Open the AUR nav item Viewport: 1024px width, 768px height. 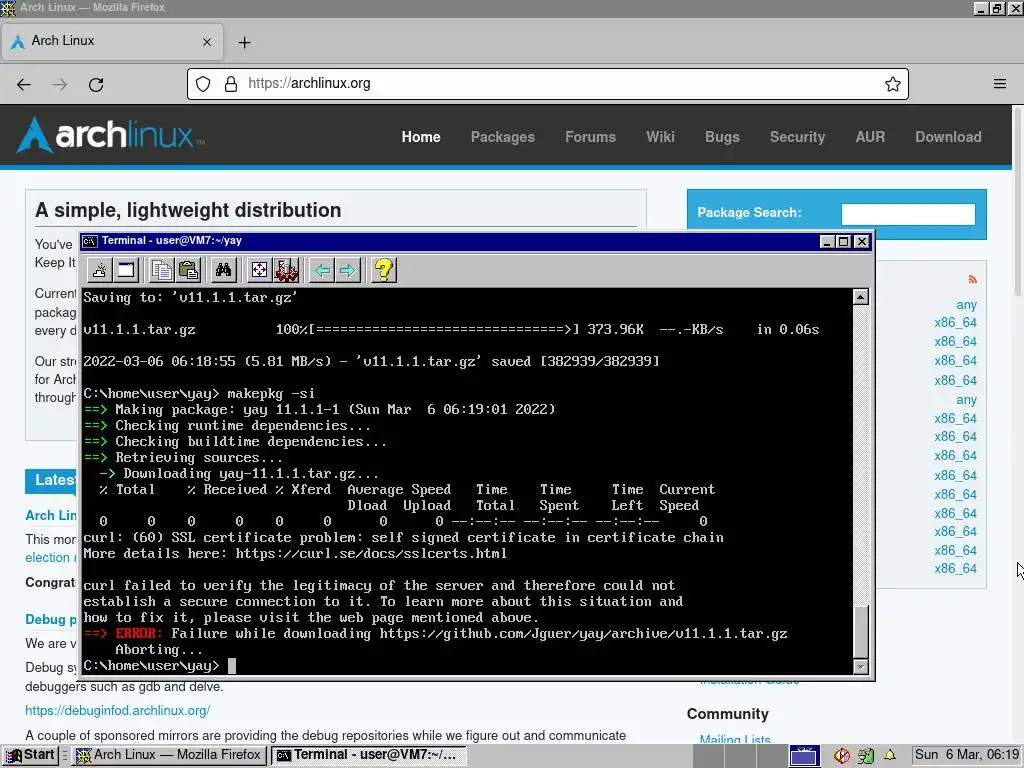tap(871, 136)
